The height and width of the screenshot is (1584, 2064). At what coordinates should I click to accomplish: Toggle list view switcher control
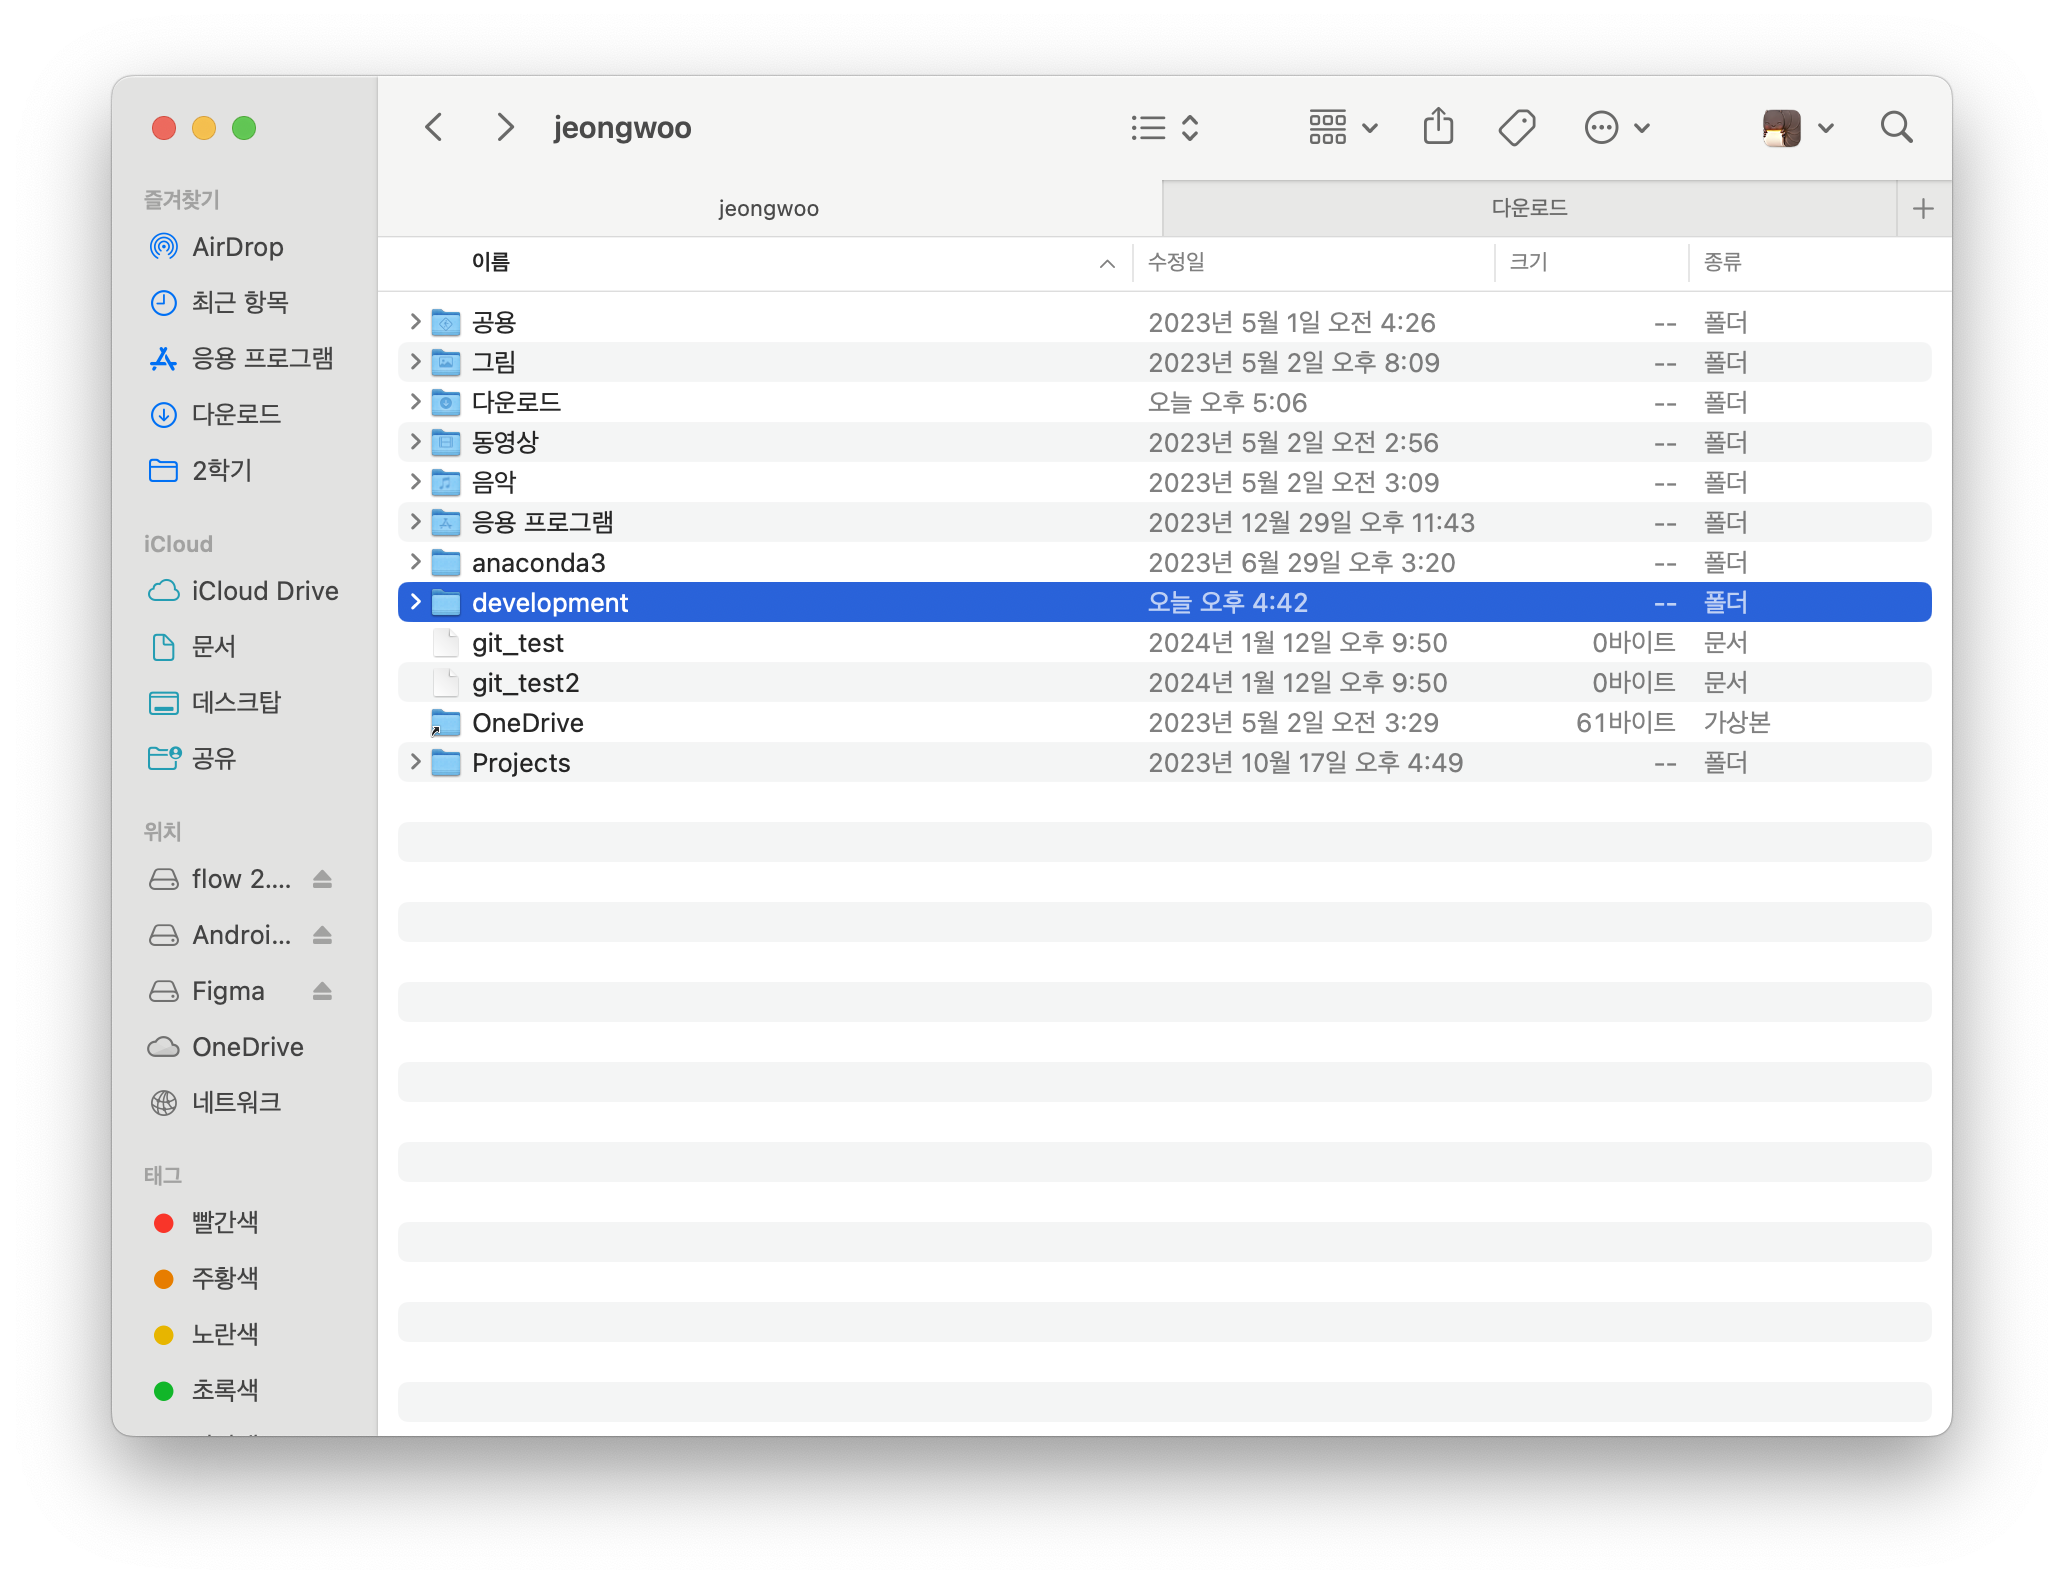1164,127
